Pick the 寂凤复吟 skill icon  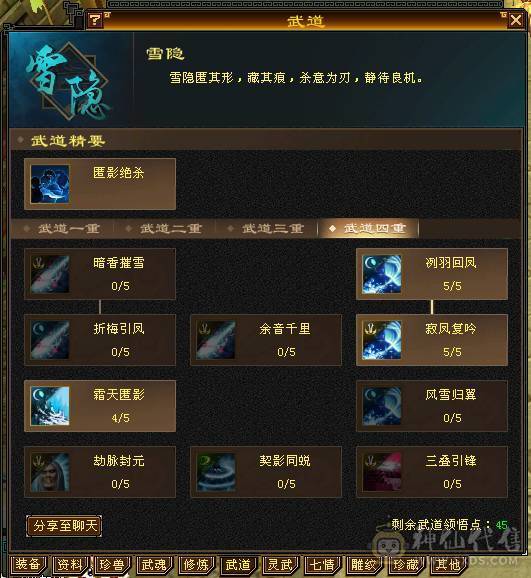coord(382,340)
